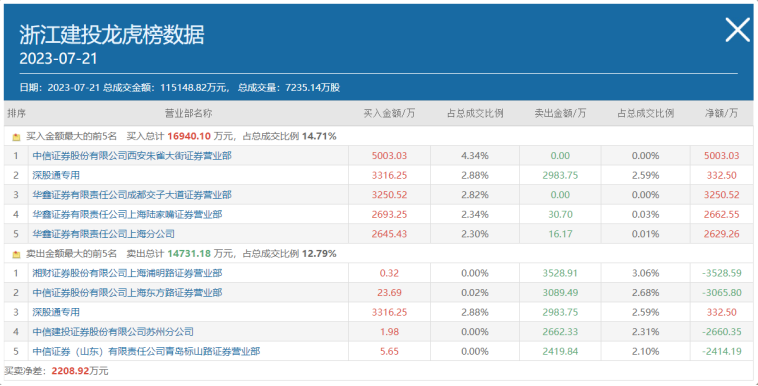The image size is (758, 386).
Task: Open 深股通专用 link in buy list
Action: tap(56, 175)
